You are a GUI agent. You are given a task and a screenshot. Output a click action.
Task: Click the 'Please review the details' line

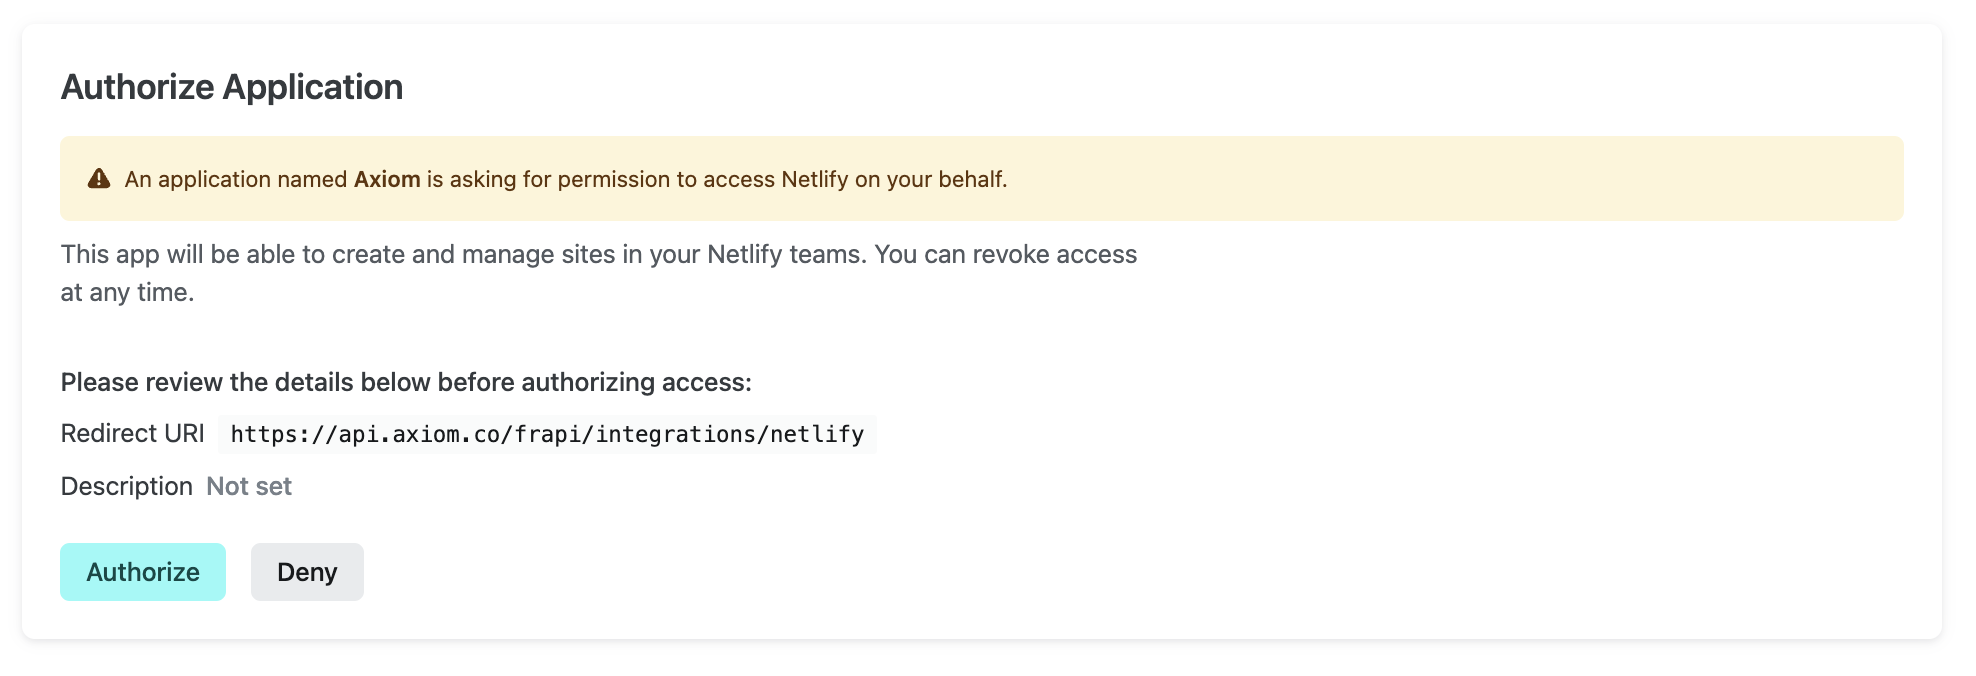point(406,382)
